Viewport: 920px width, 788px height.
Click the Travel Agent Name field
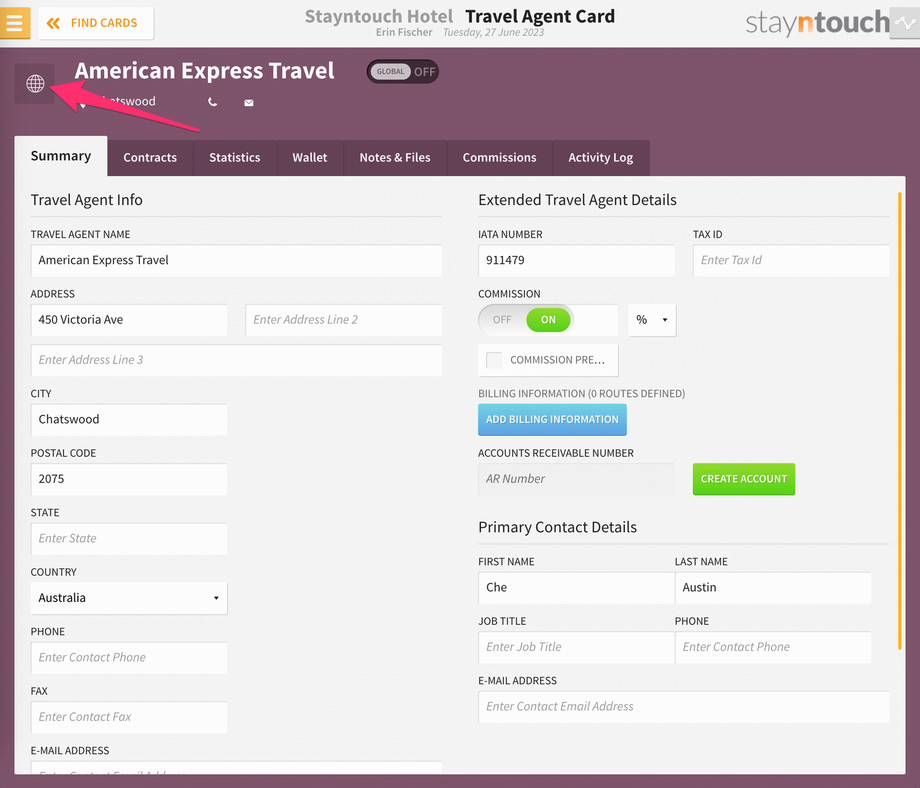(236, 261)
